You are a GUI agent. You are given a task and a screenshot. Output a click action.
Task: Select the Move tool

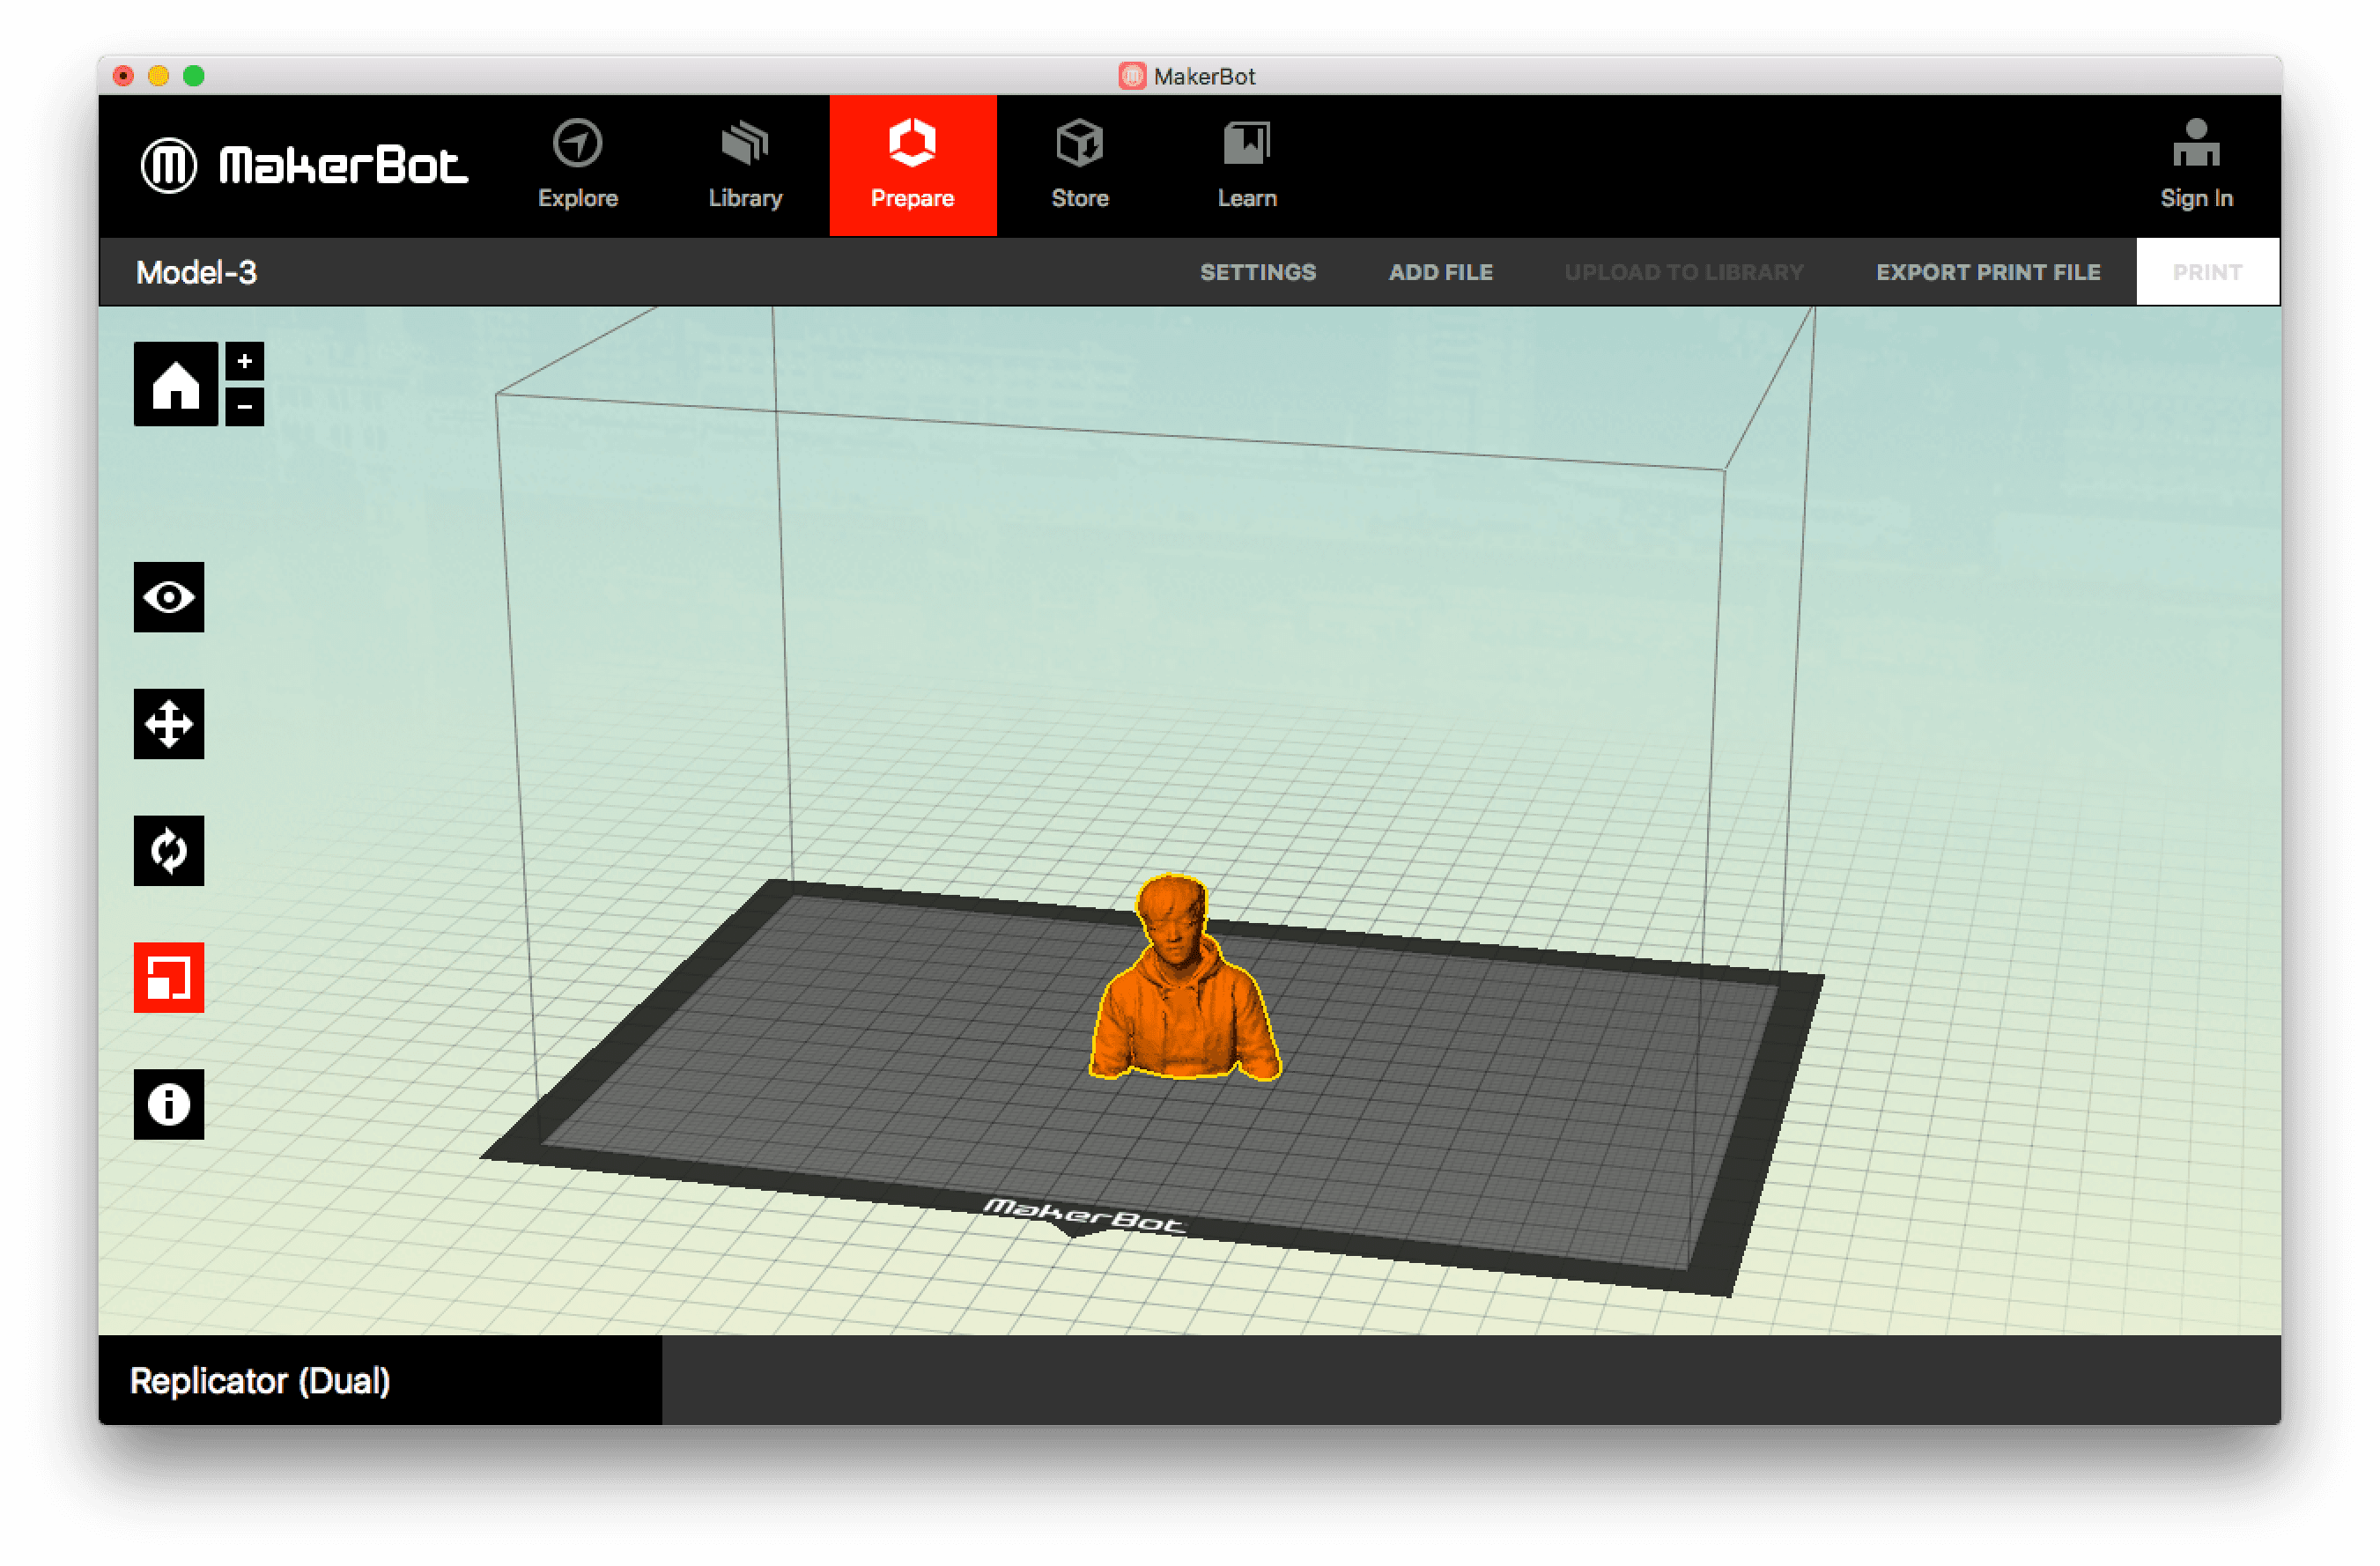pyautogui.click(x=169, y=724)
